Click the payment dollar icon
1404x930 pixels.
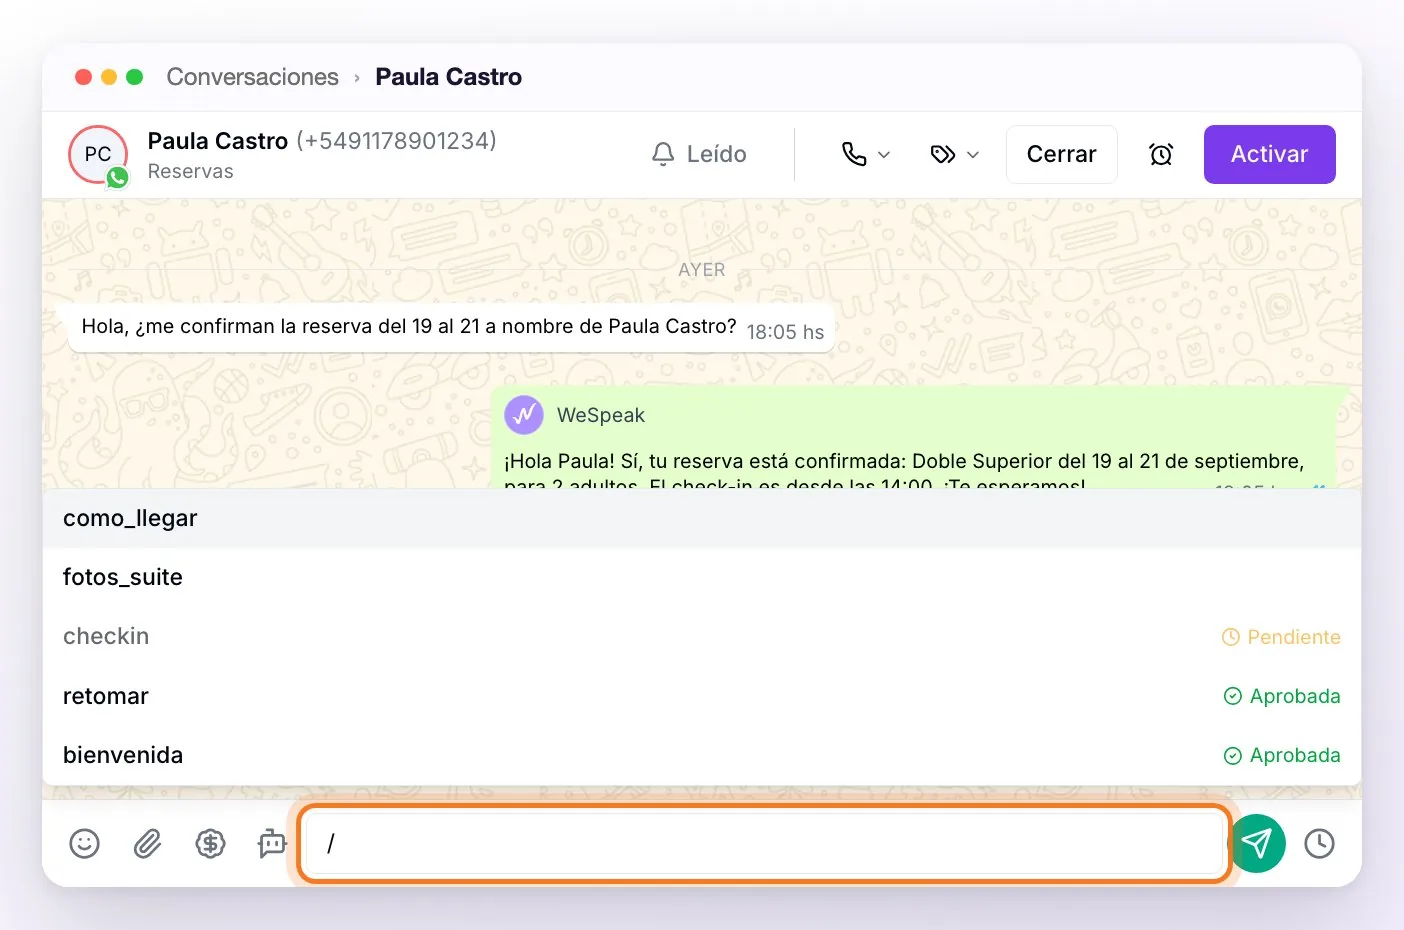click(210, 844)
